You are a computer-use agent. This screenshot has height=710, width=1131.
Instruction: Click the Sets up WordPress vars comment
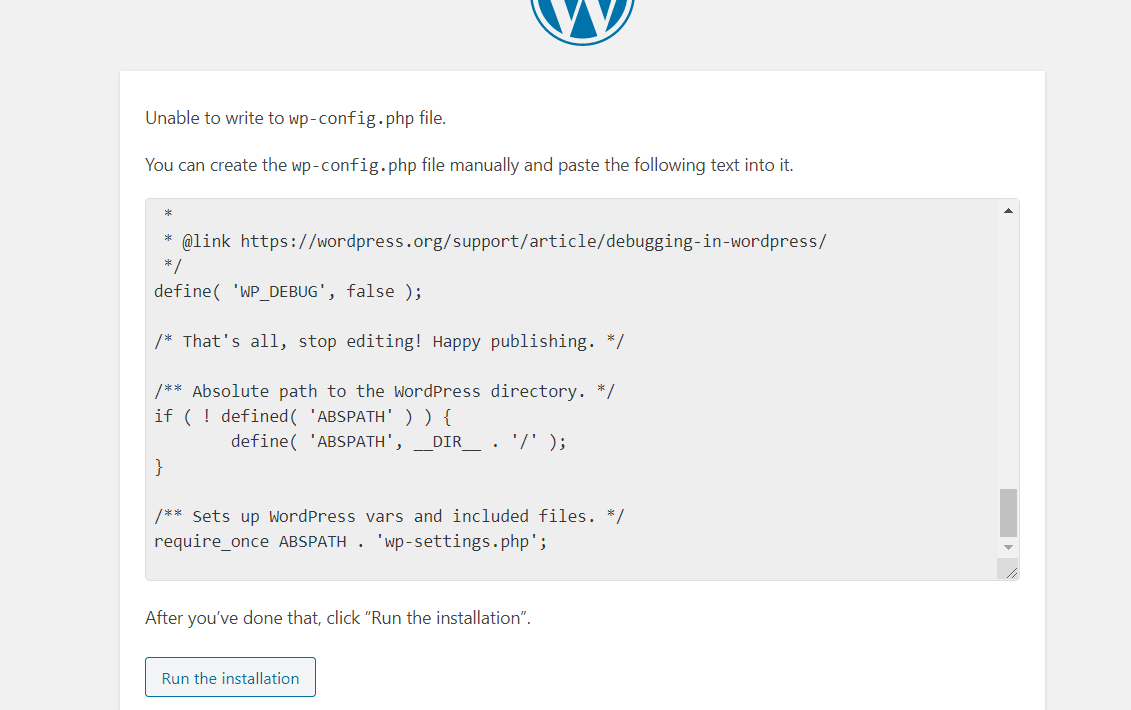point(389,516)
